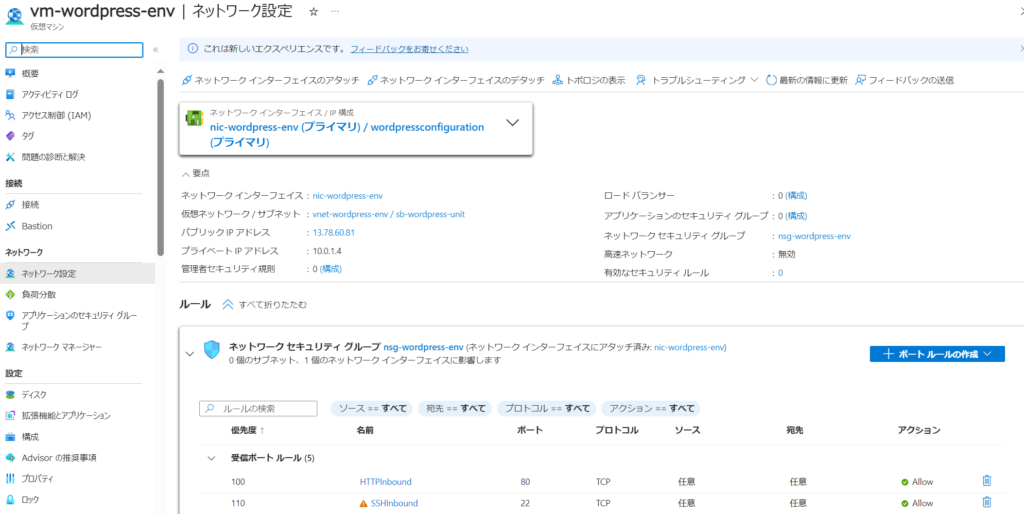The width and height of the screenshot is (1024, 514).
Task: Expand the NIC / IP 構成 selector chevron
Action: pyautogui.click(x=513, y=123)
